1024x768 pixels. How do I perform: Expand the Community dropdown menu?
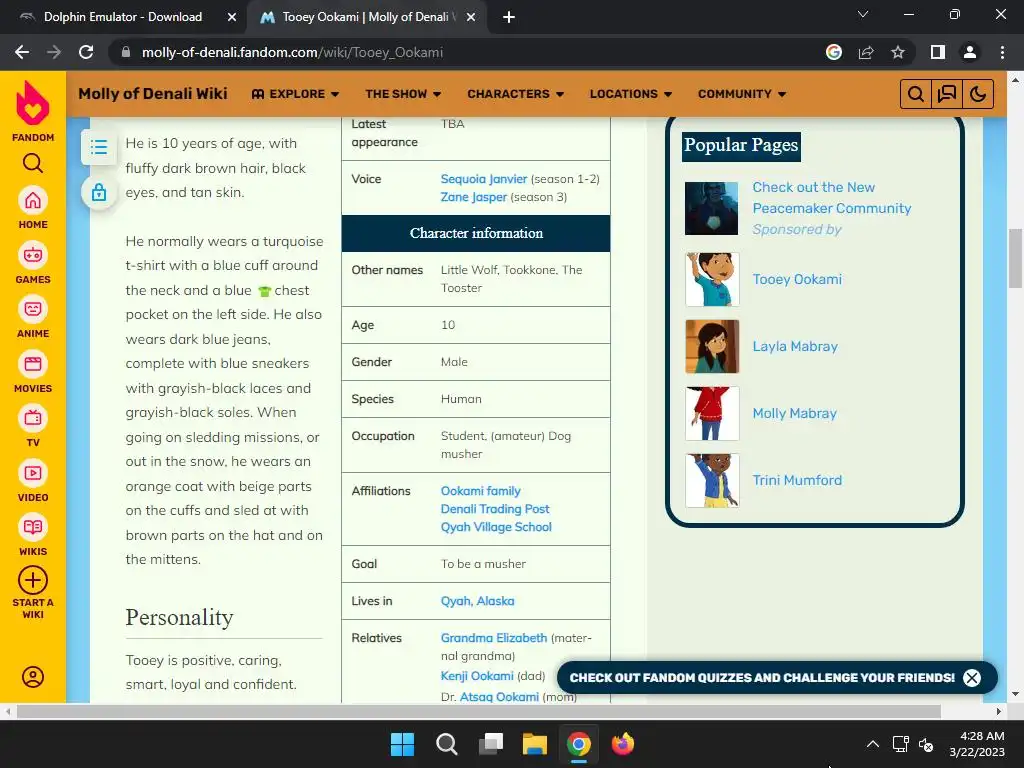(742, 94)
